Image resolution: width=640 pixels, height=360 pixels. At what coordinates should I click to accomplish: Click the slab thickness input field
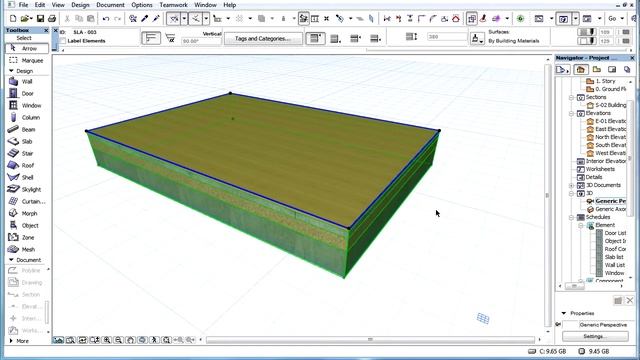click(447, 37)
